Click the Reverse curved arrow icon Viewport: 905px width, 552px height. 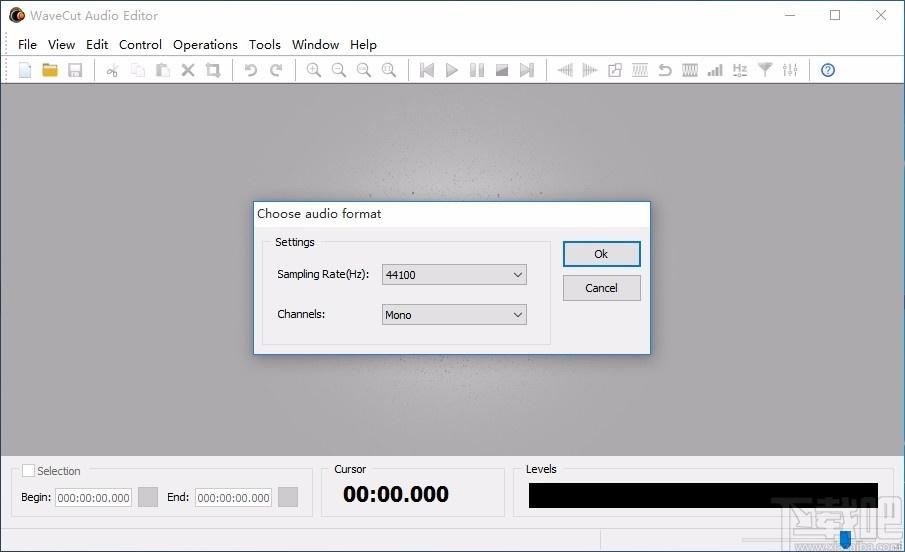pyautogui.click(x=665, y=70)
